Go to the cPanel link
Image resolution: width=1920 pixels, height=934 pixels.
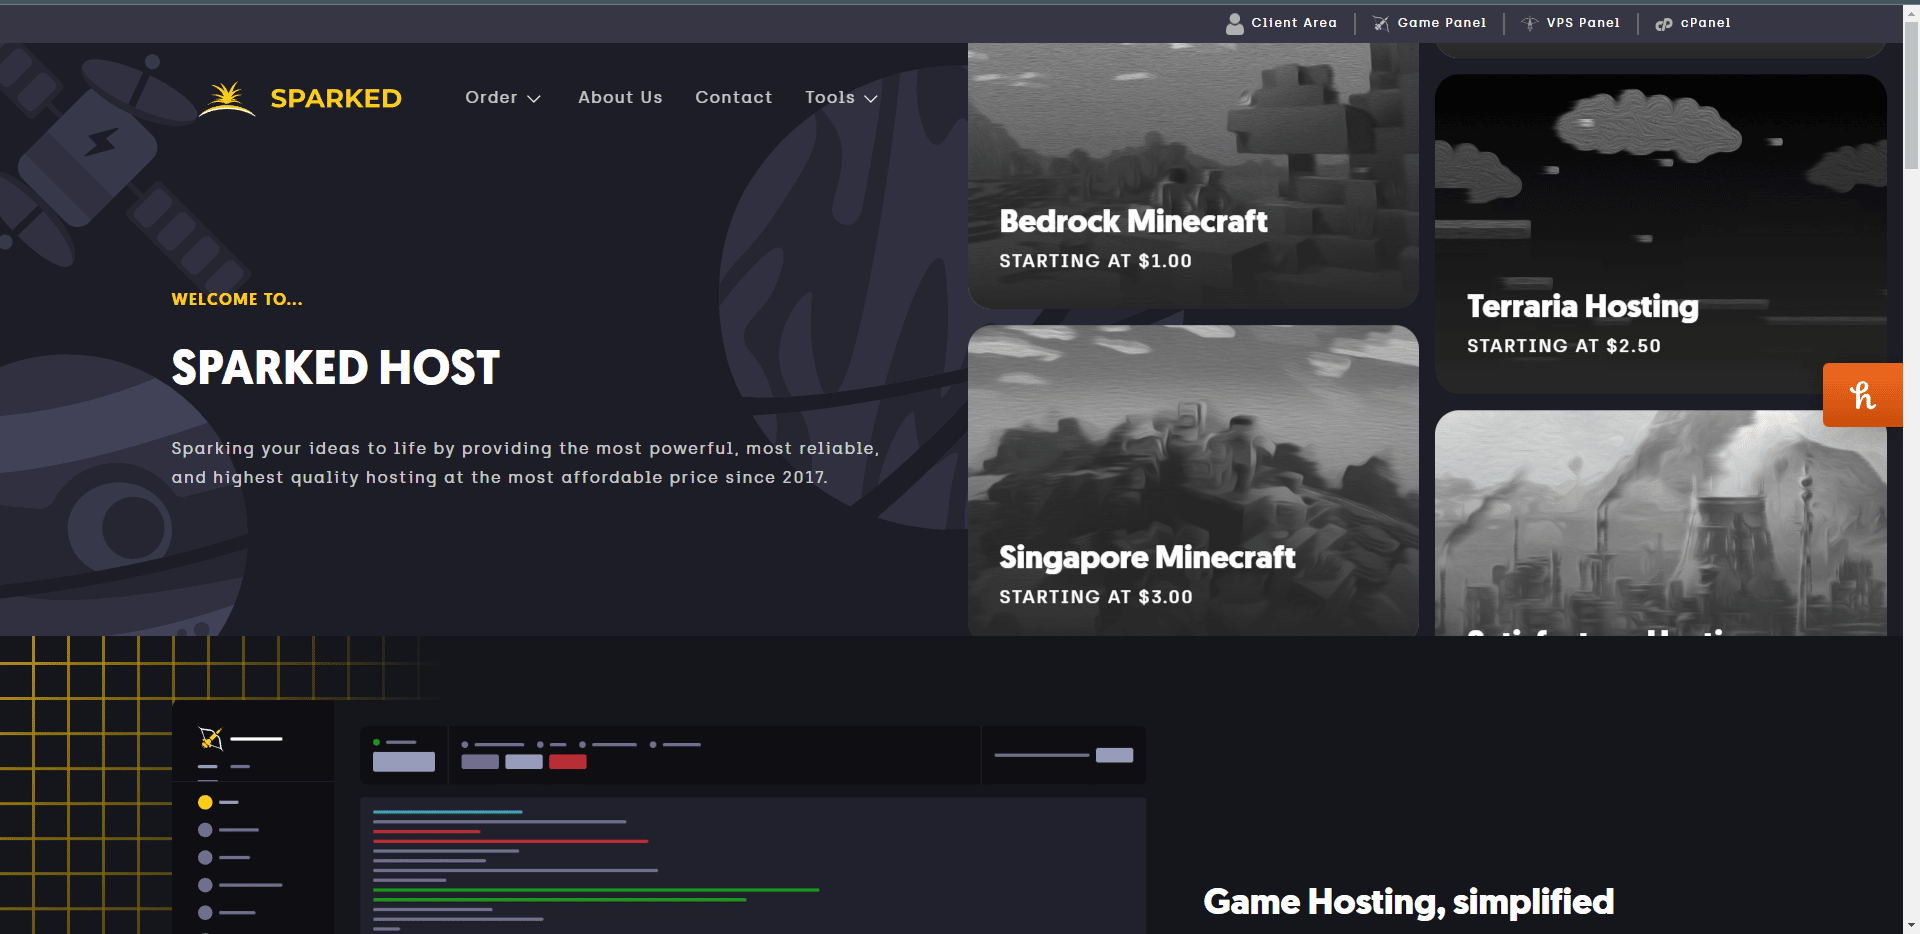(1705, 23)
